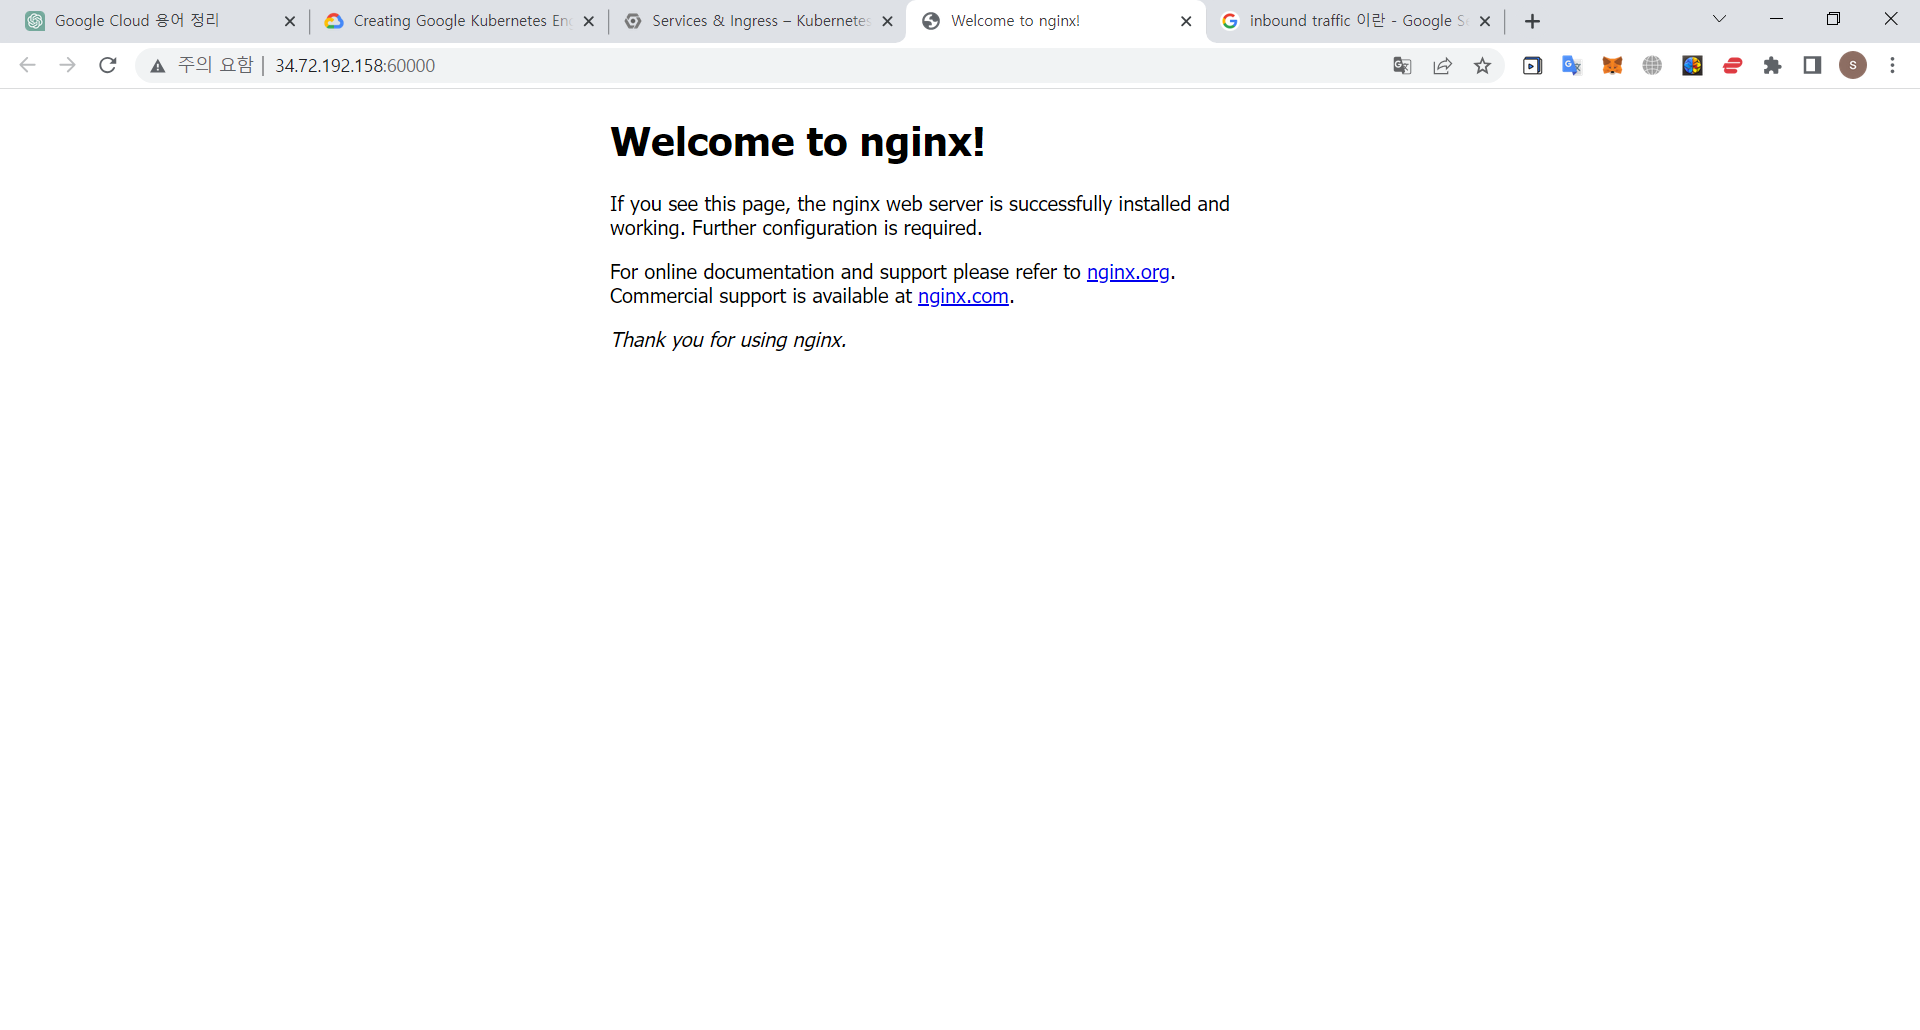Close the inbound traffic search tab
Viewport: 1920px width, 1030px height.
(x=1485, y=21)
